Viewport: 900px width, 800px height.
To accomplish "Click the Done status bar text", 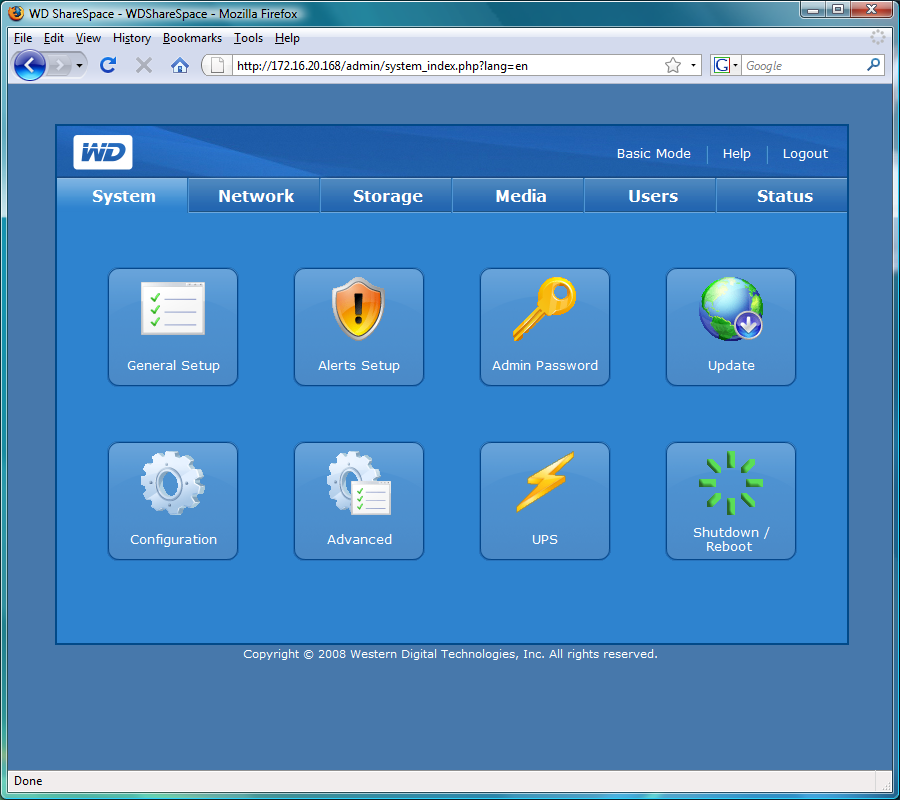I will [x=28, y=780].
